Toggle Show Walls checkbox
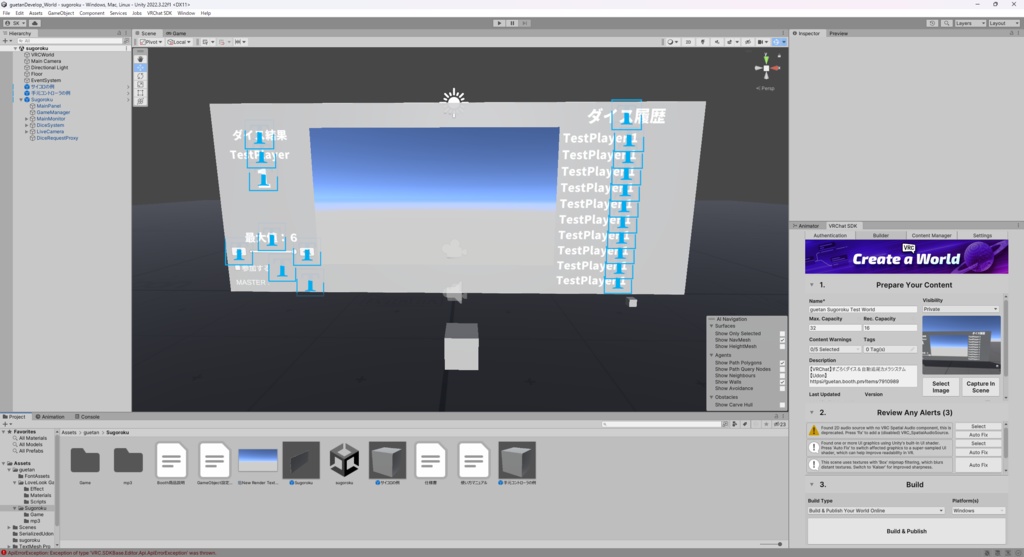 (x=782, y=382)
